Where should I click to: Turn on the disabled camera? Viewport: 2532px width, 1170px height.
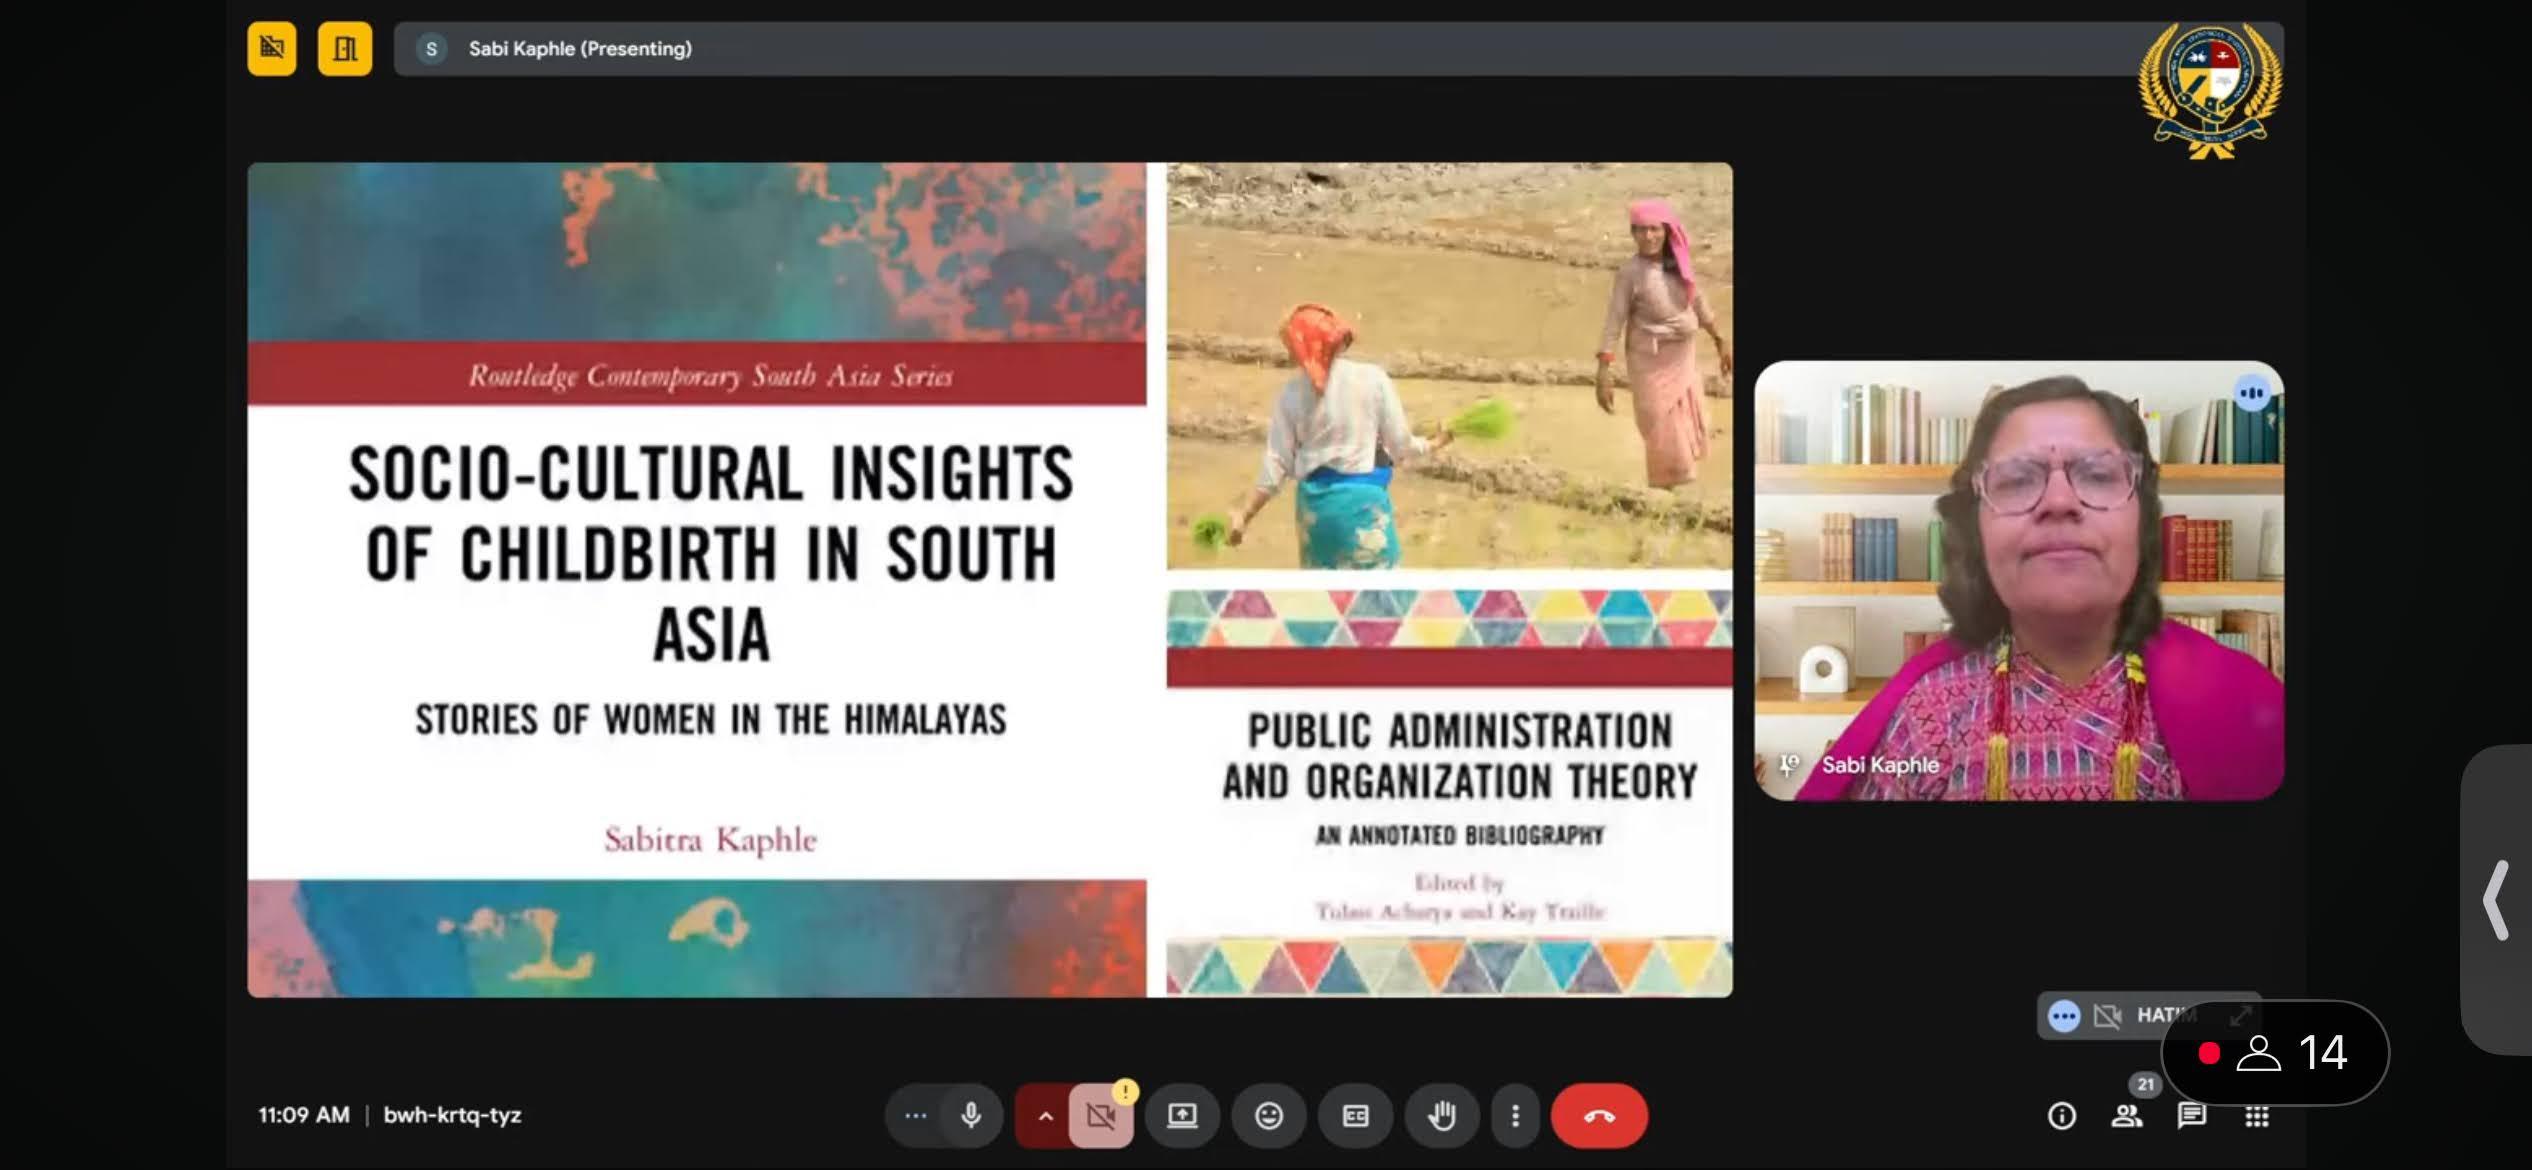(1100, 1115)
